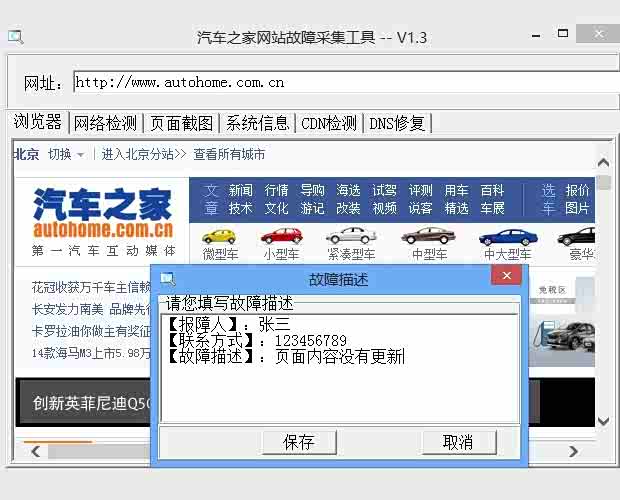Open the 技术 nav link
Image resolution: width=620 pixels, height=500 pixels.
click(241, 208)
